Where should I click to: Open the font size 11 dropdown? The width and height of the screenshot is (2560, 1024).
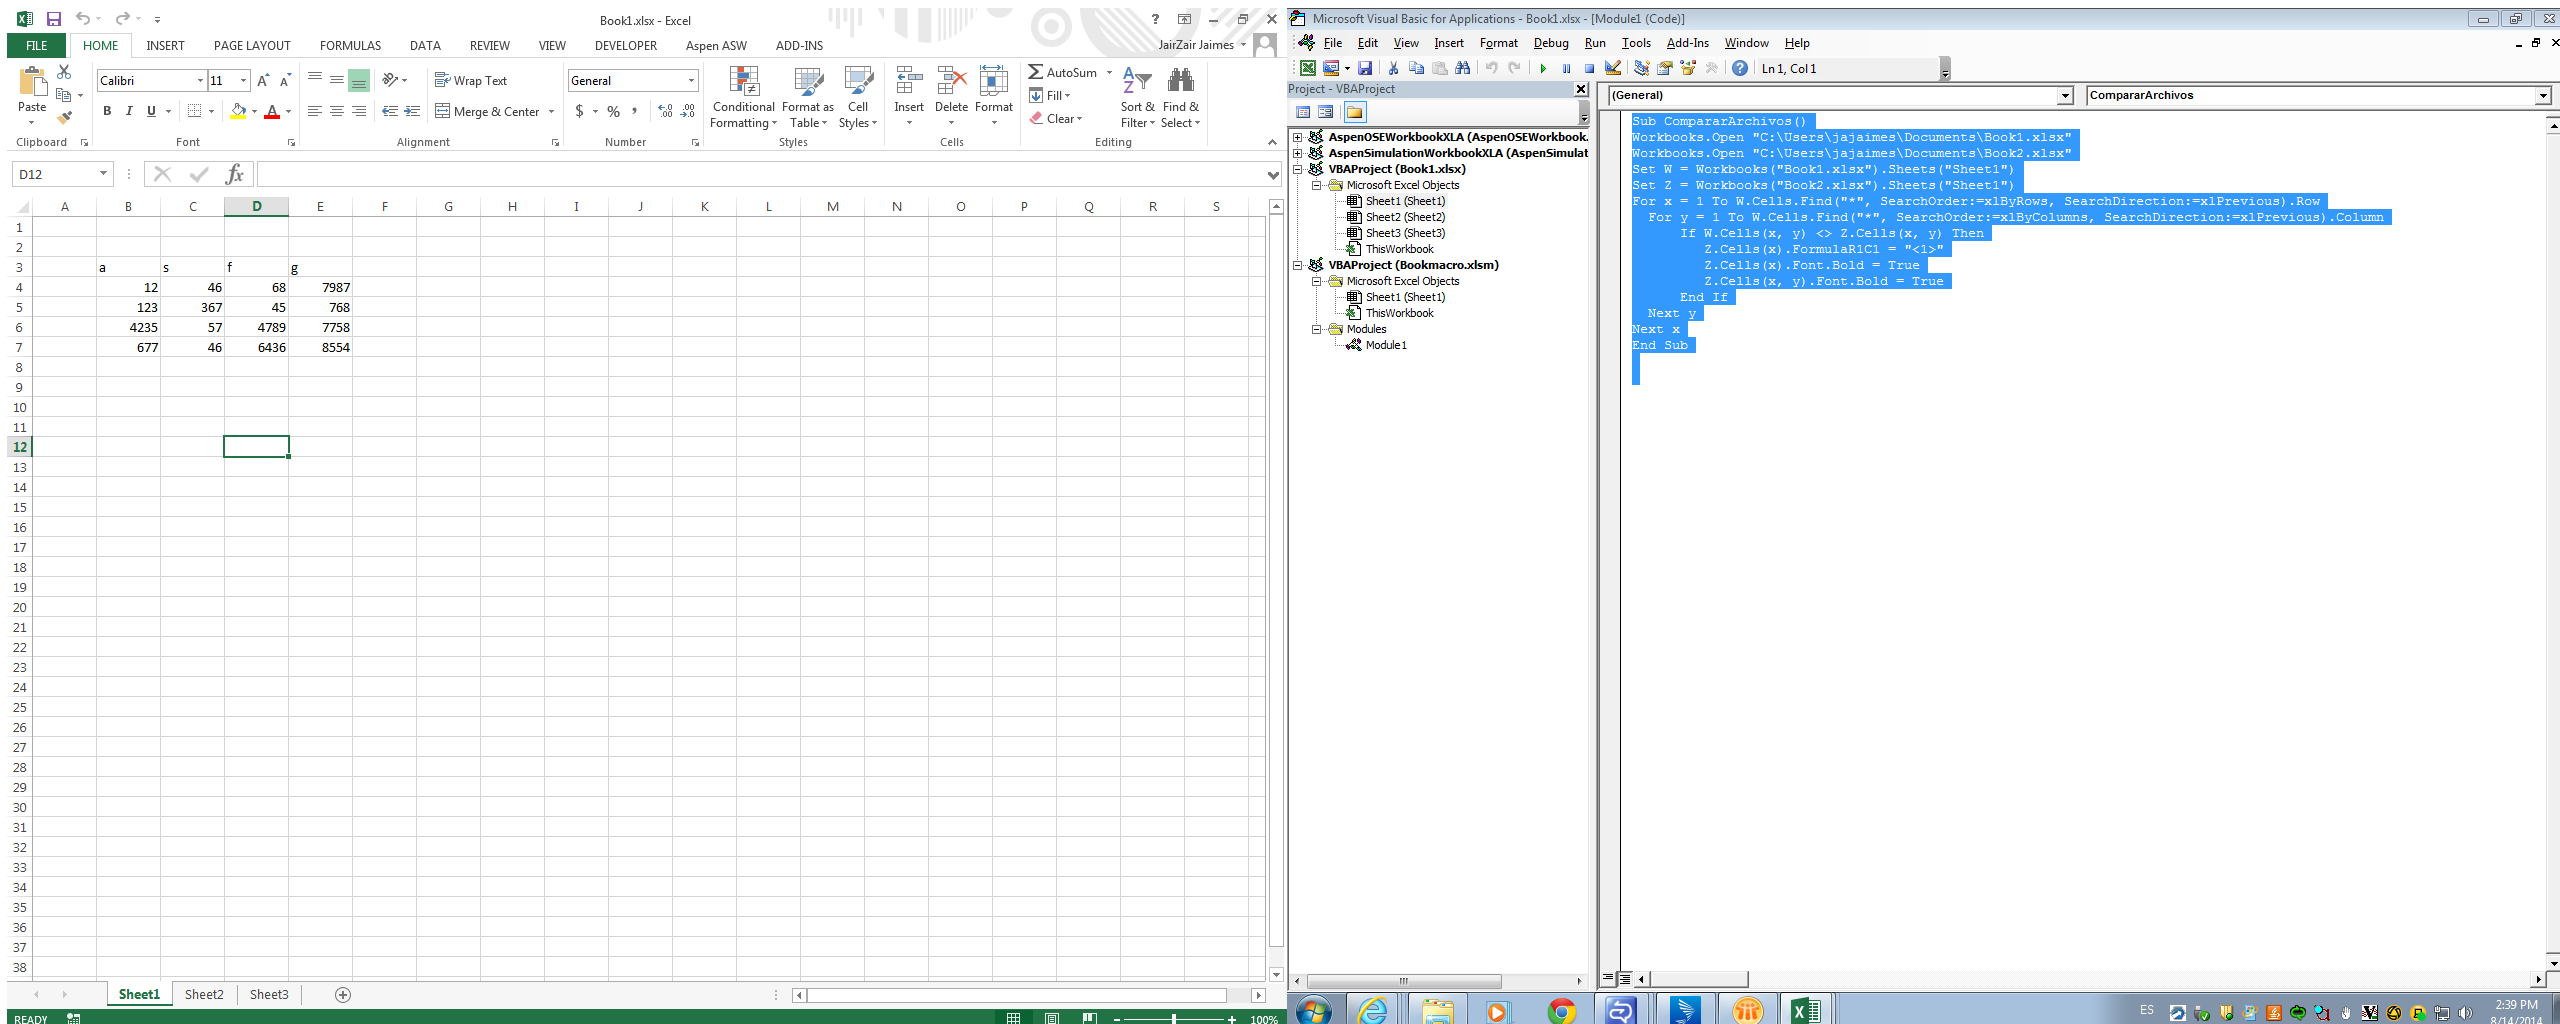[x=243, y=80]
